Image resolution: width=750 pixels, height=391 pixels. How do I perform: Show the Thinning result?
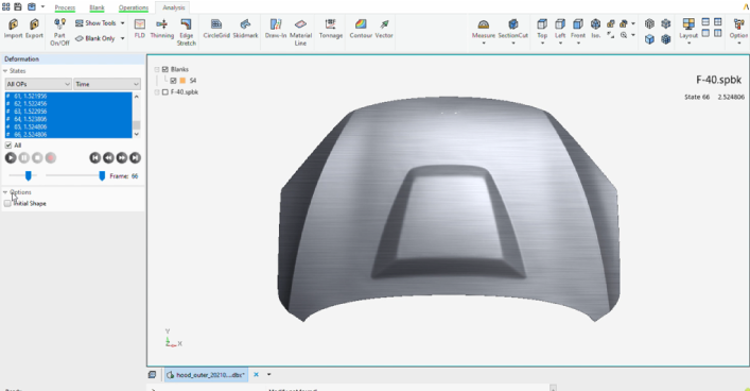(162, 29)
